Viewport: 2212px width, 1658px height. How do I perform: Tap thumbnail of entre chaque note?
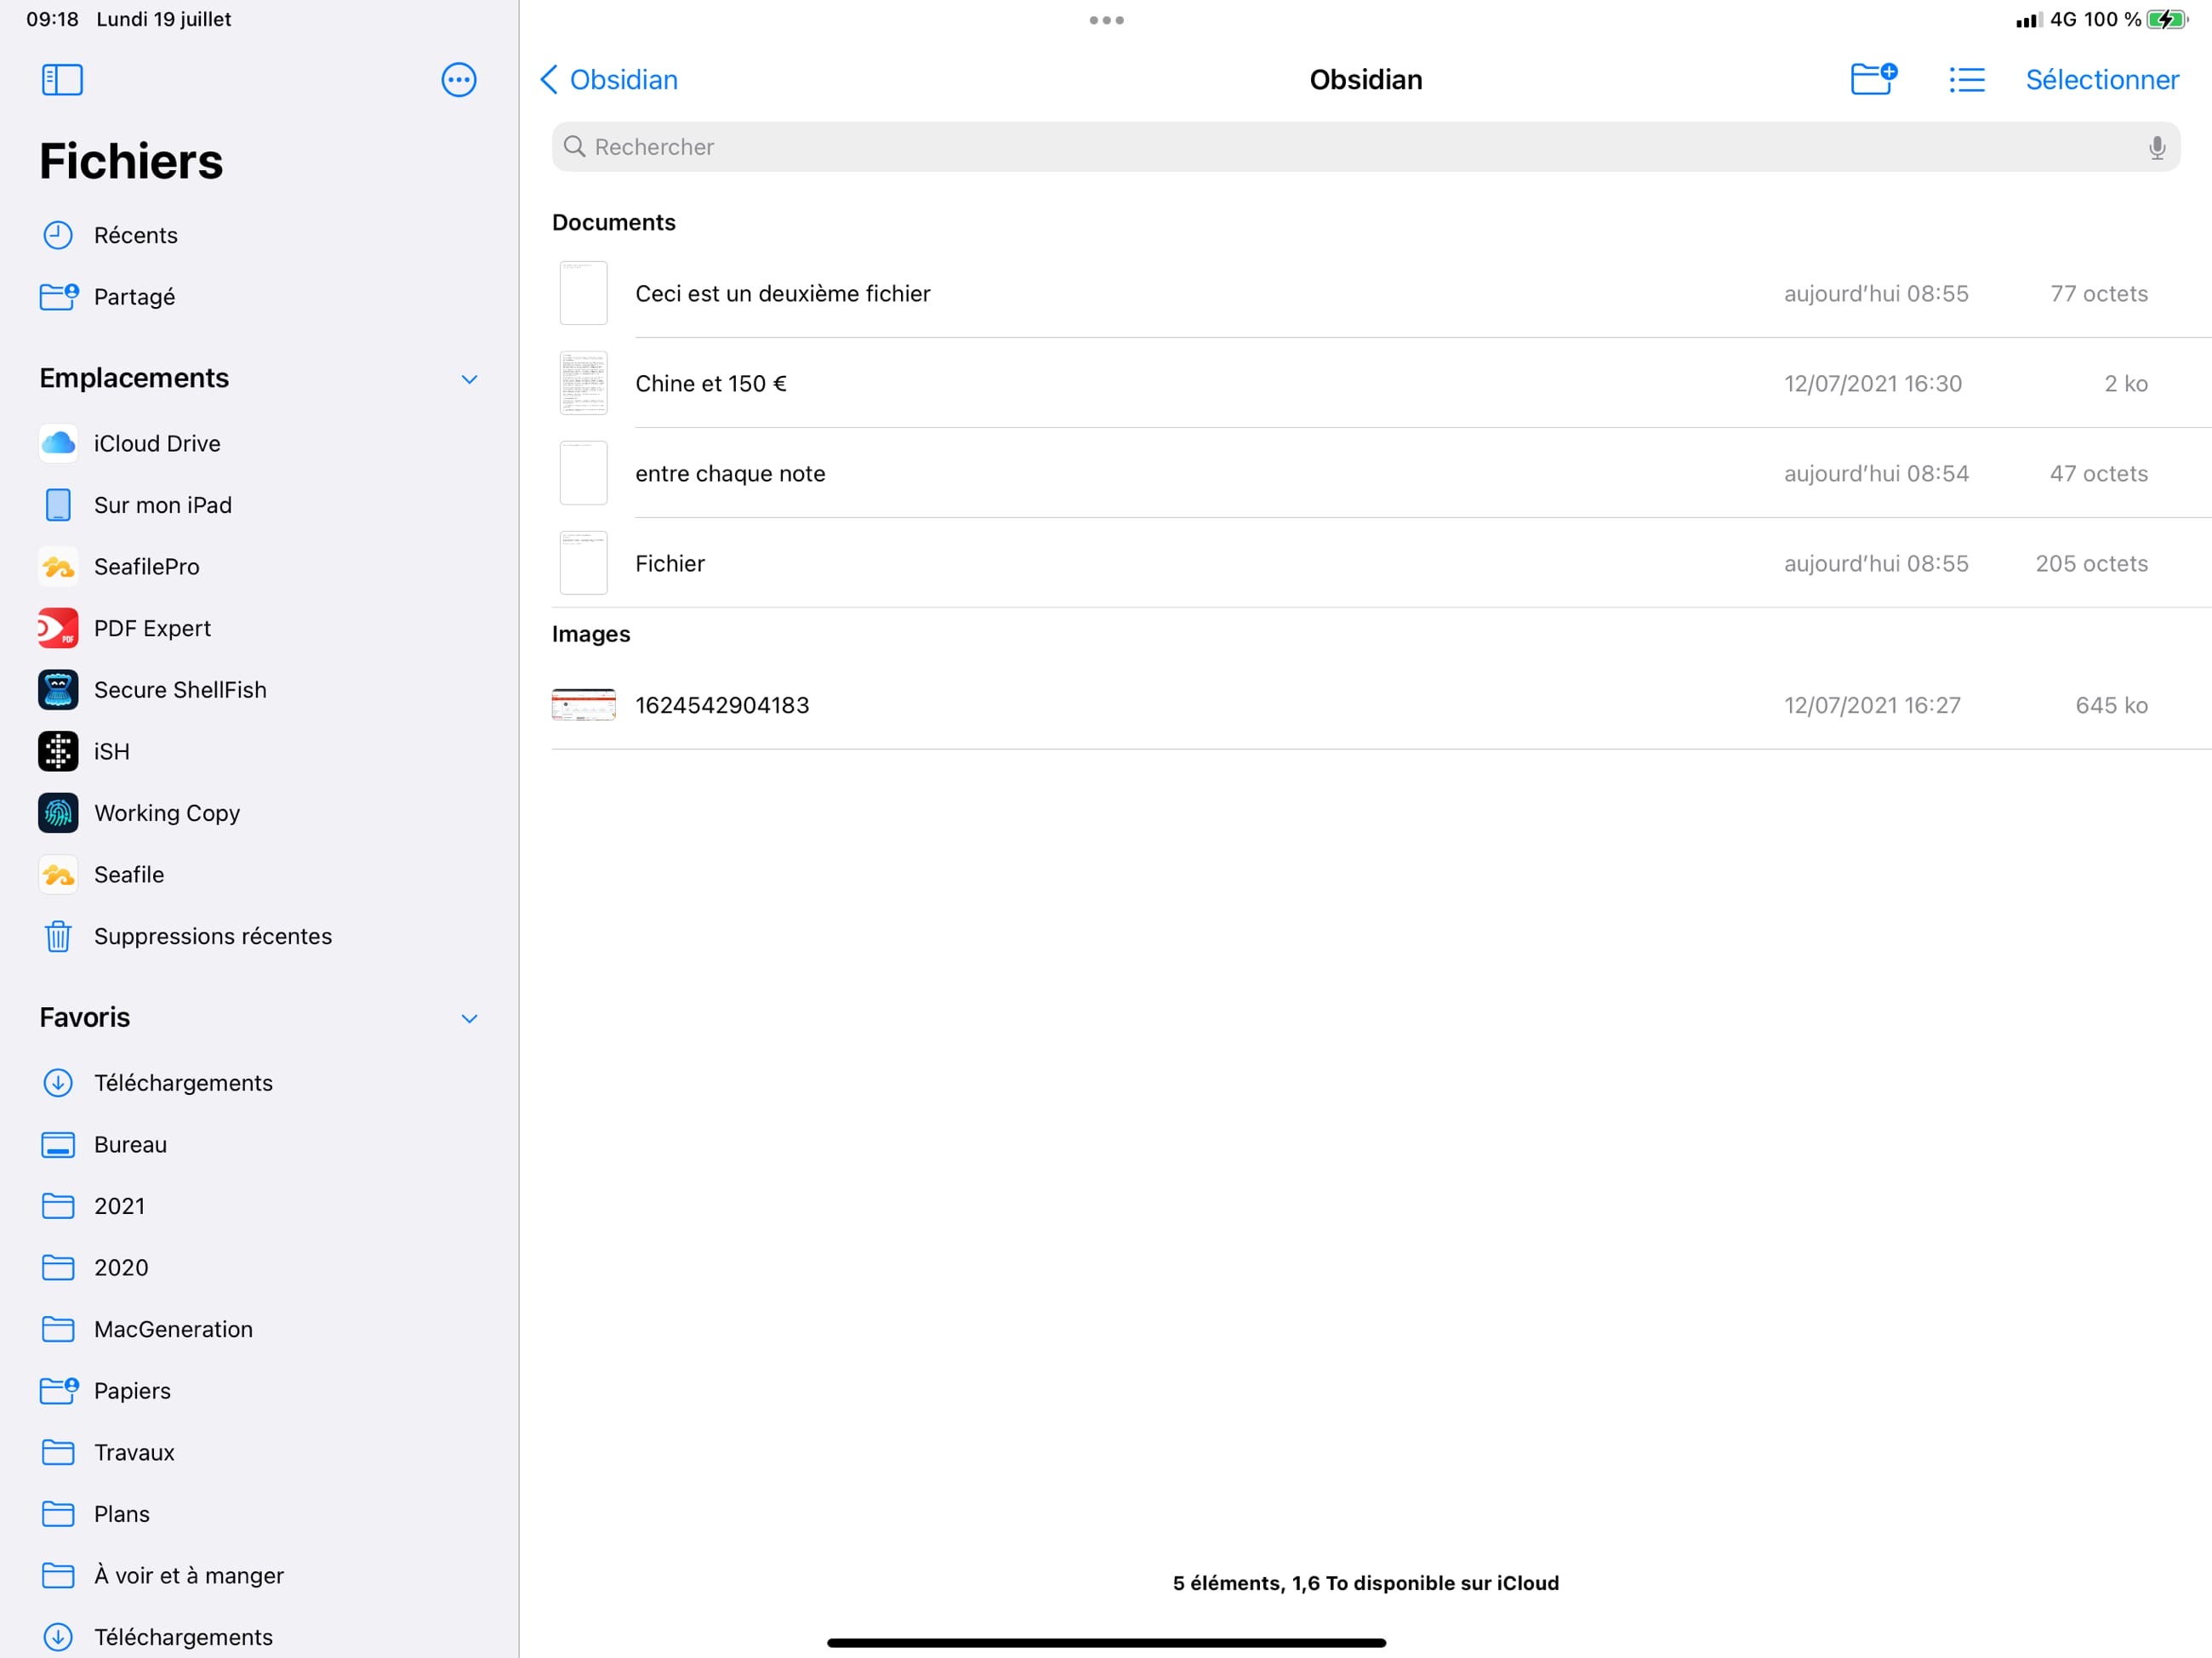(583, 473)
